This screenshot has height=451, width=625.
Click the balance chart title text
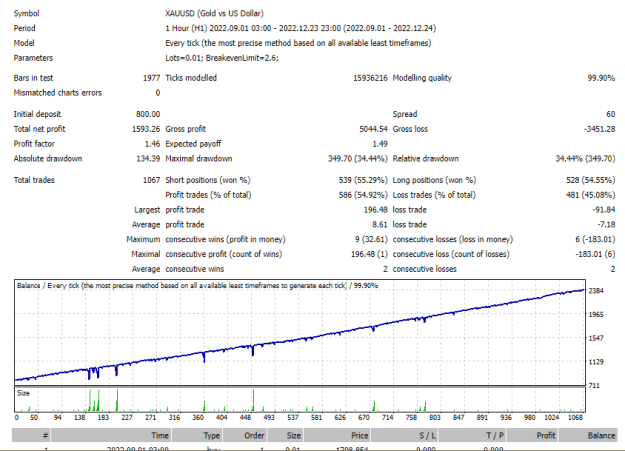click(x=197, y=286)
